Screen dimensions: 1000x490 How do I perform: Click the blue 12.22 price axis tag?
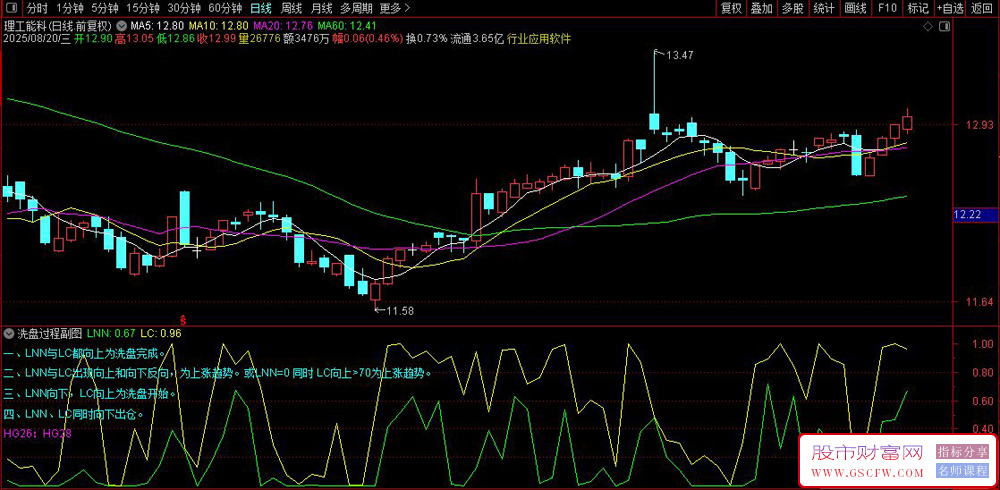[x=974, y=216]
